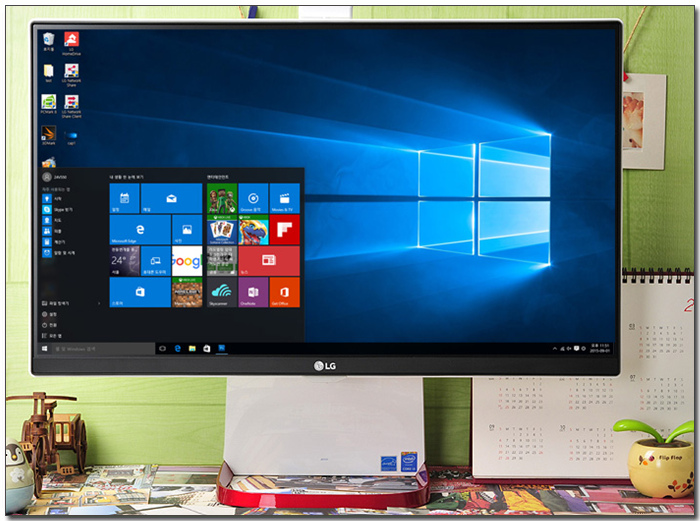The image size is (700, 521).
Task: Select the cap1 desktop file icon
Action: [x=71, y=137]
